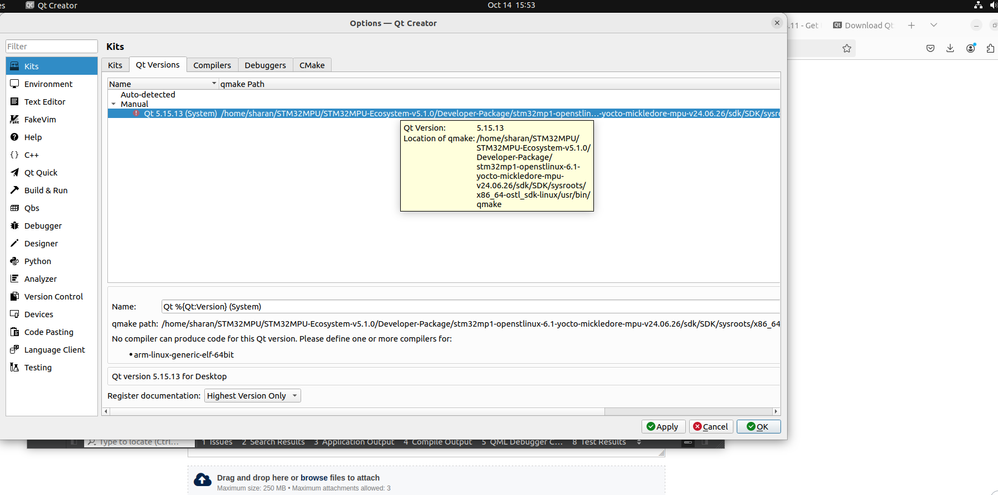Image resolution: width=998 pixels, height=495 pixels.
Task: Open Search Results output pane
Action: coord(273,442)
